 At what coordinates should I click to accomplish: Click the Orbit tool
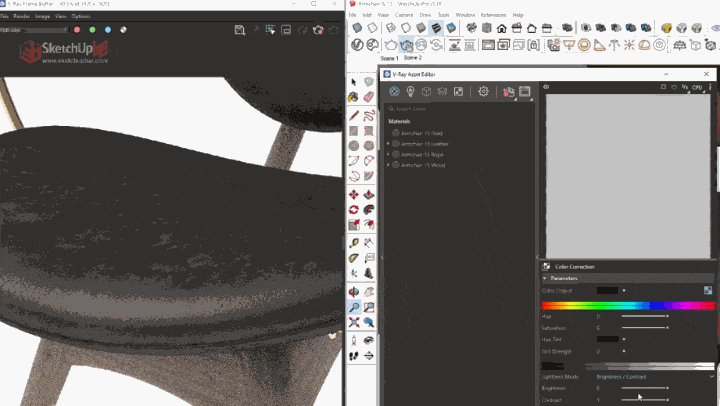click(354, 290)
